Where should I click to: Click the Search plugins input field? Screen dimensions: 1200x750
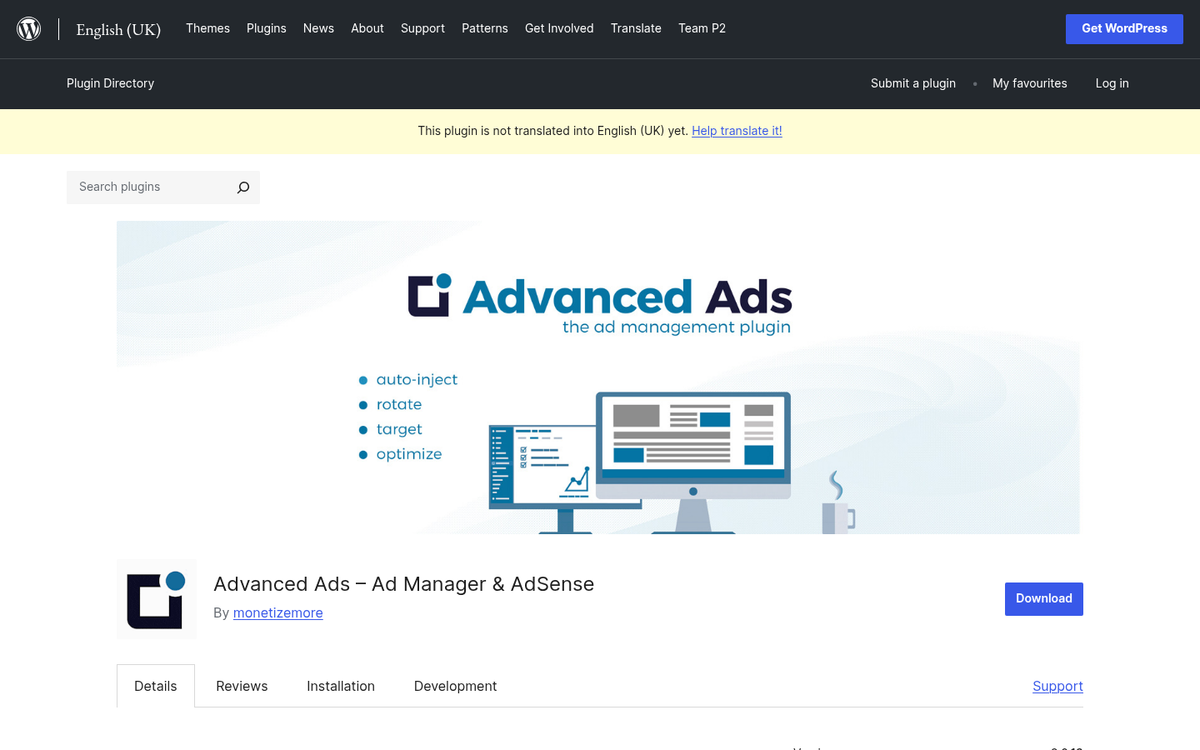pyautogui.click(x=150, y=187)
